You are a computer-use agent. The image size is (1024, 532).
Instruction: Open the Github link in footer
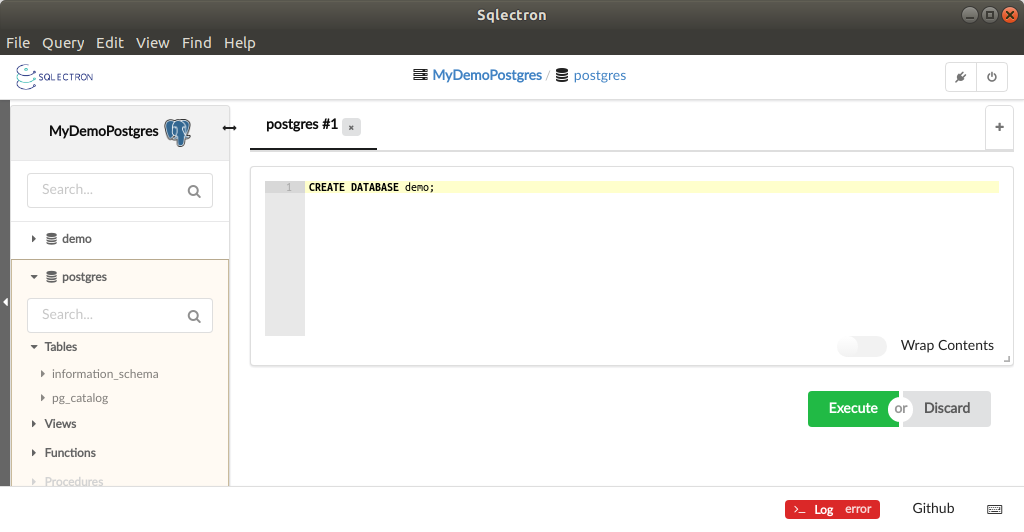pos(933,508)
